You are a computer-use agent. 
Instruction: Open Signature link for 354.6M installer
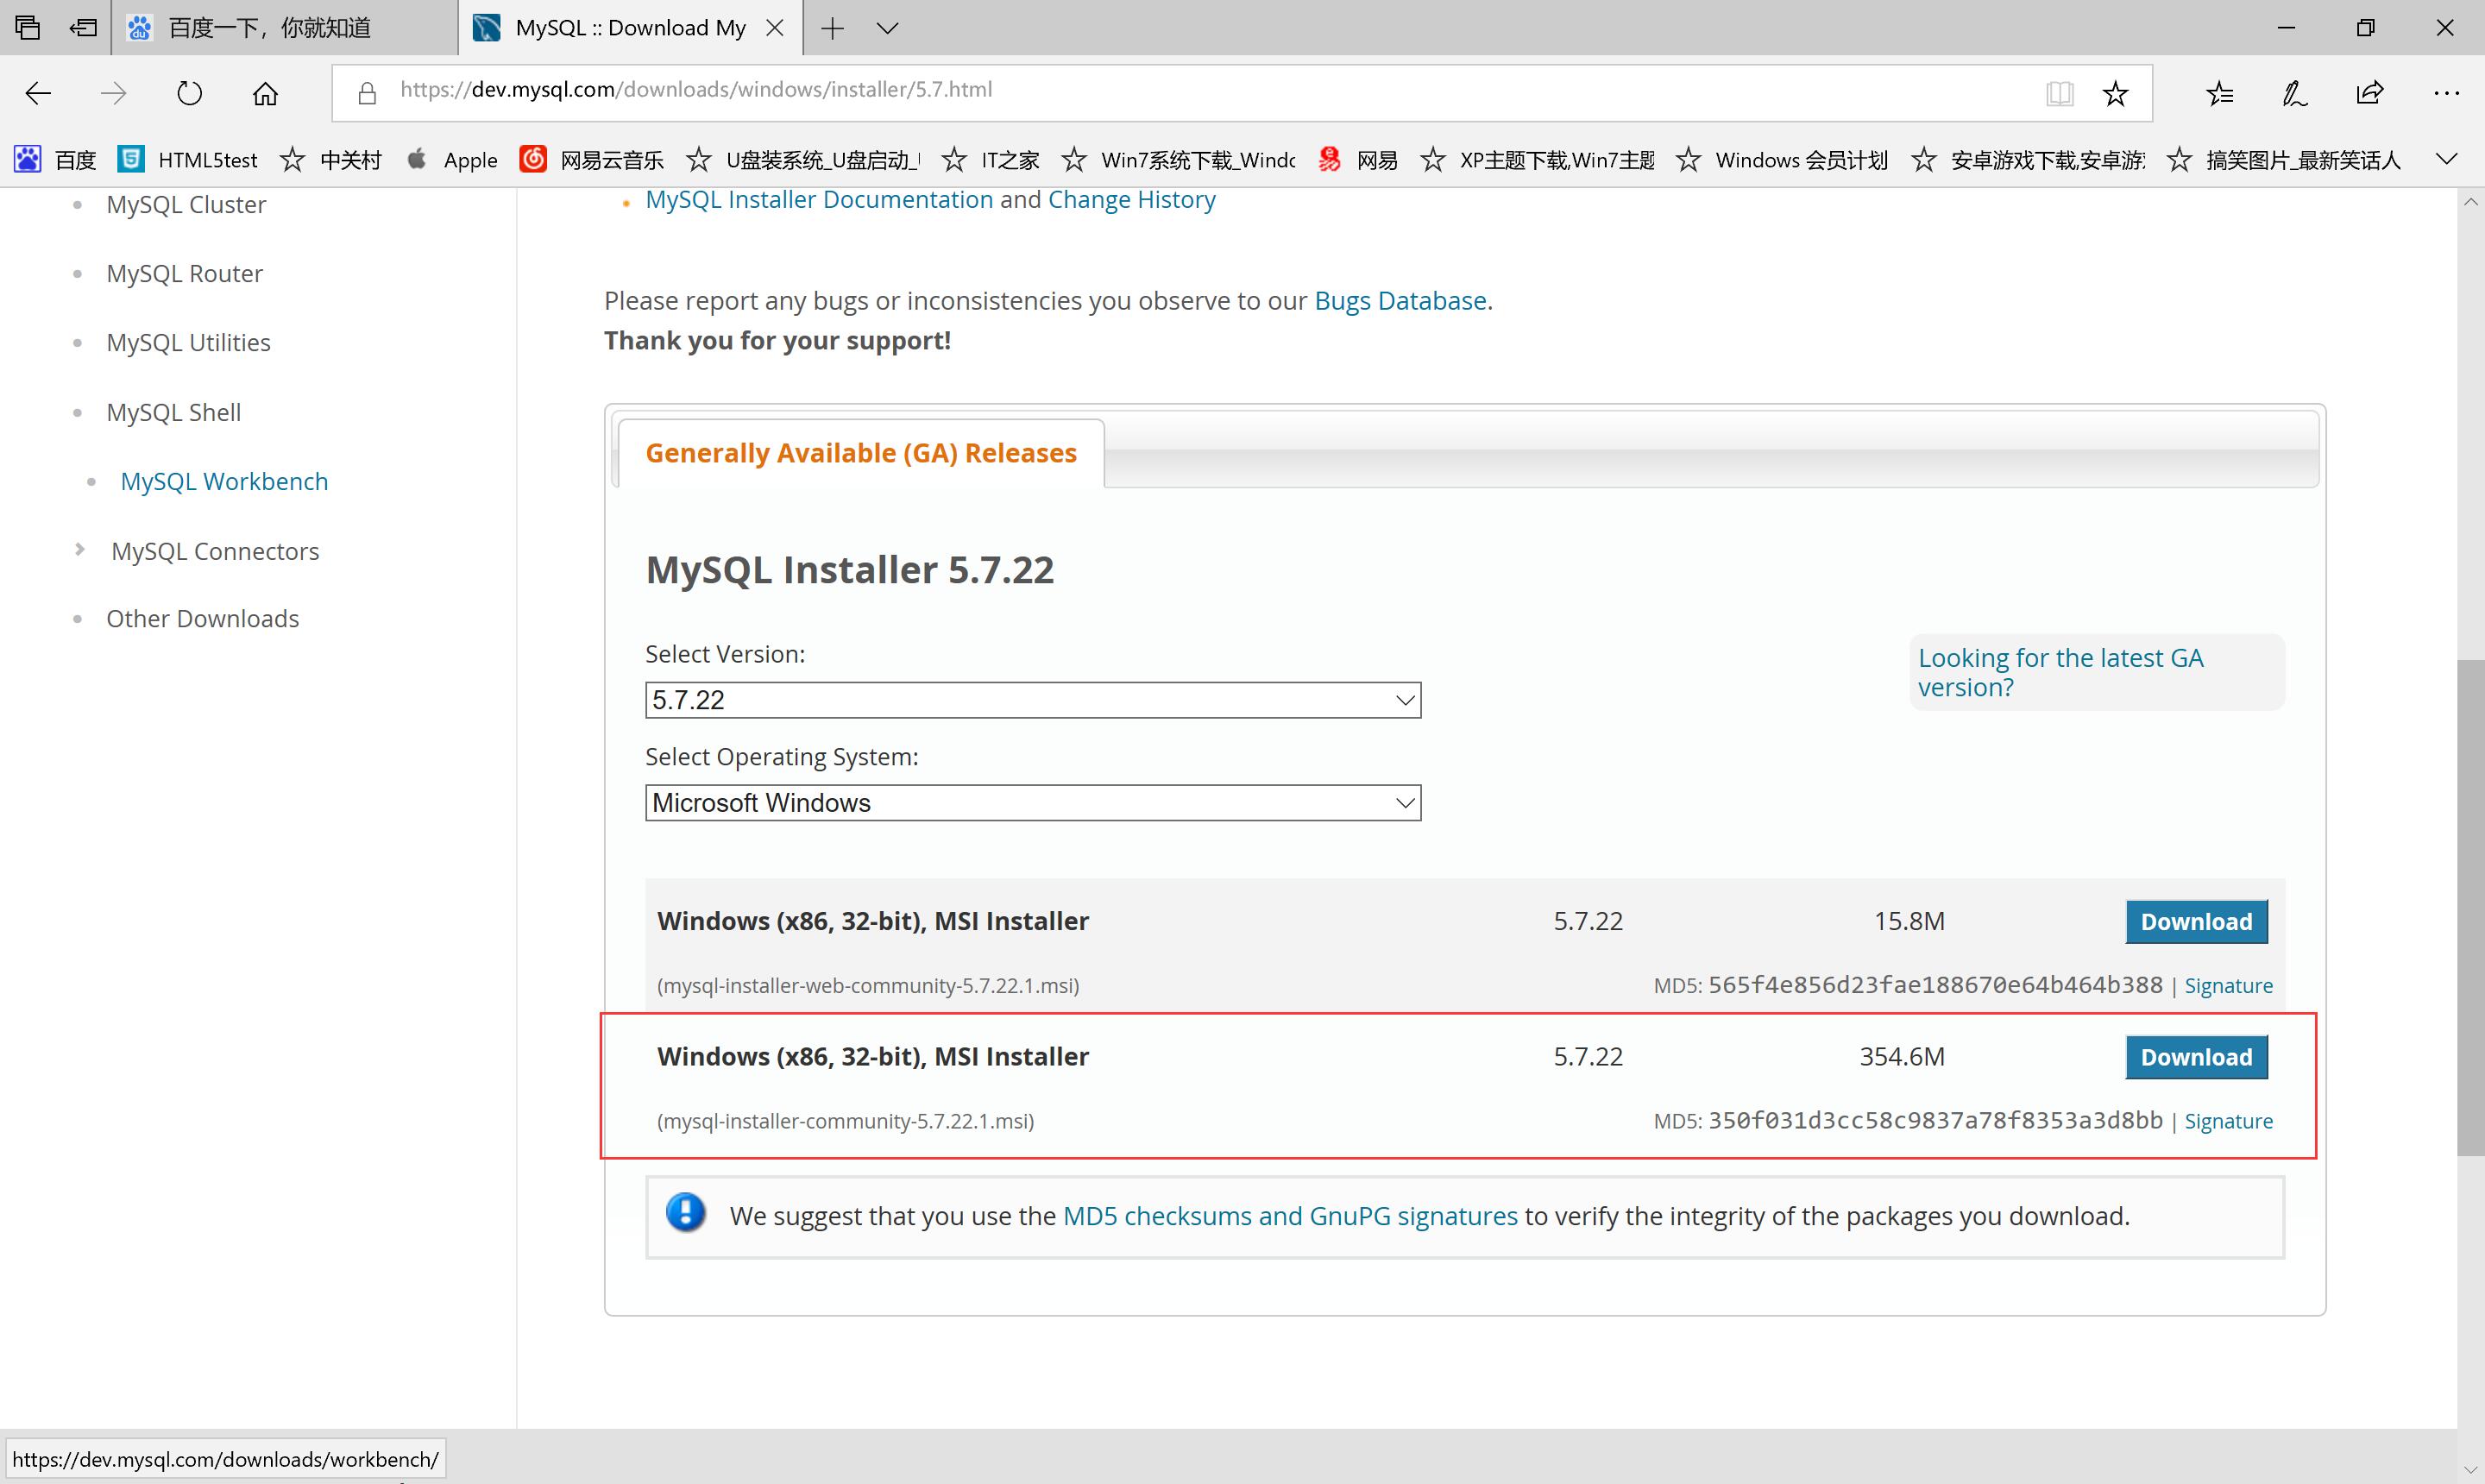point(2228,1121)
